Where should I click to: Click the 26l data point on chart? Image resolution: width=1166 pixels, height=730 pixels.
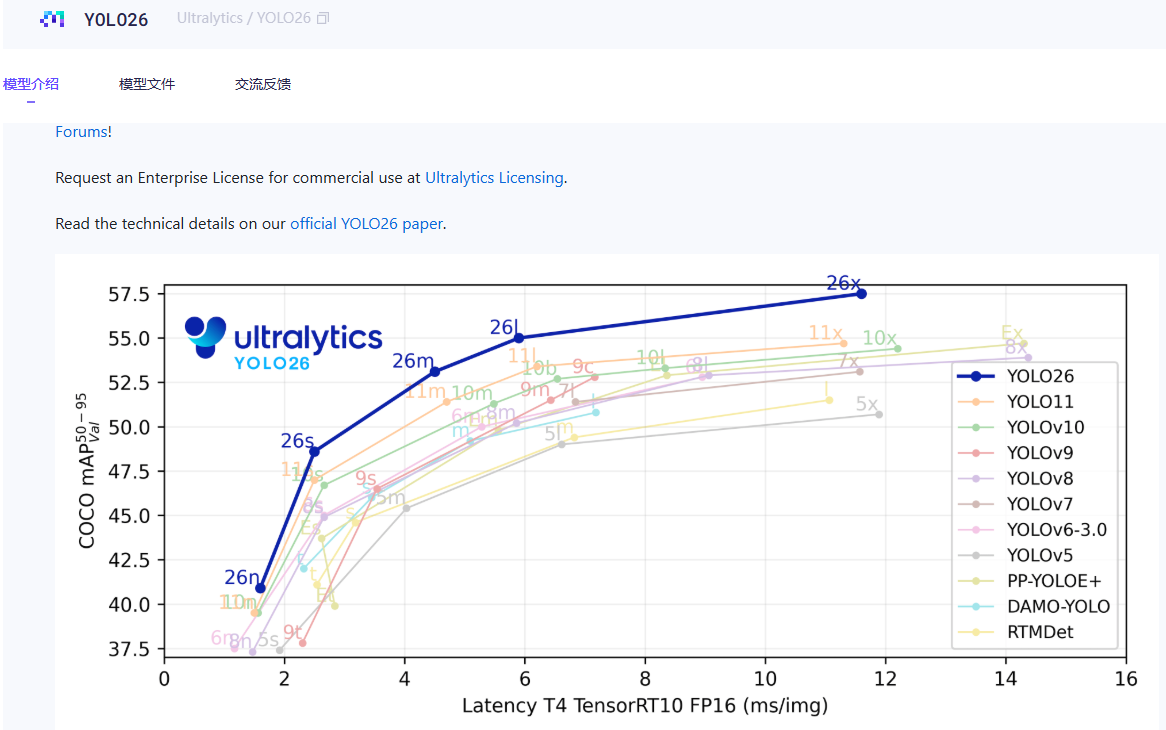point(519,338)
